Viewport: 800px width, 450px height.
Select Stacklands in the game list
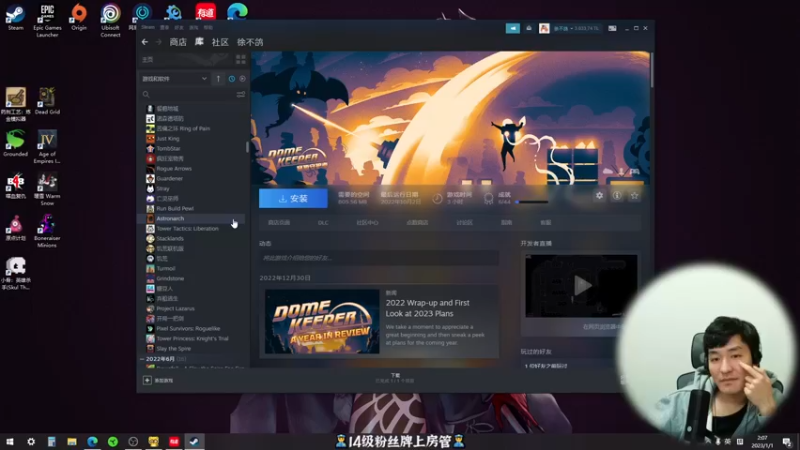click(170, 239)
